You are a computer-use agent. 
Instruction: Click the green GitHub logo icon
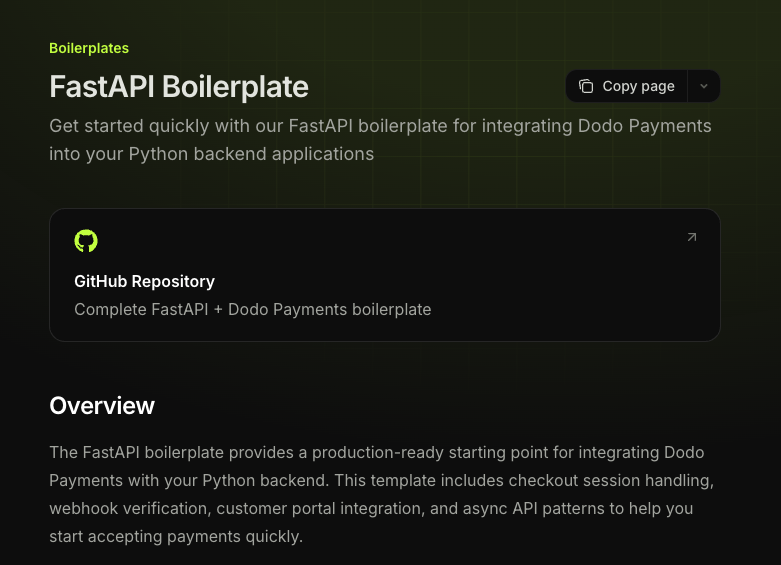tap(86, 241)
